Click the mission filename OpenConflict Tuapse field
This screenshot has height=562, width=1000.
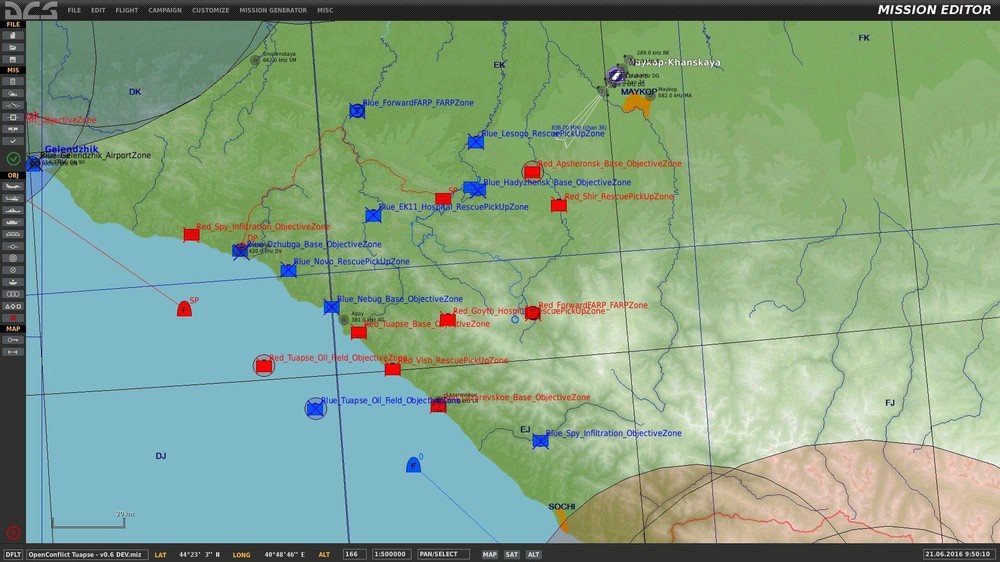[87, 554]
